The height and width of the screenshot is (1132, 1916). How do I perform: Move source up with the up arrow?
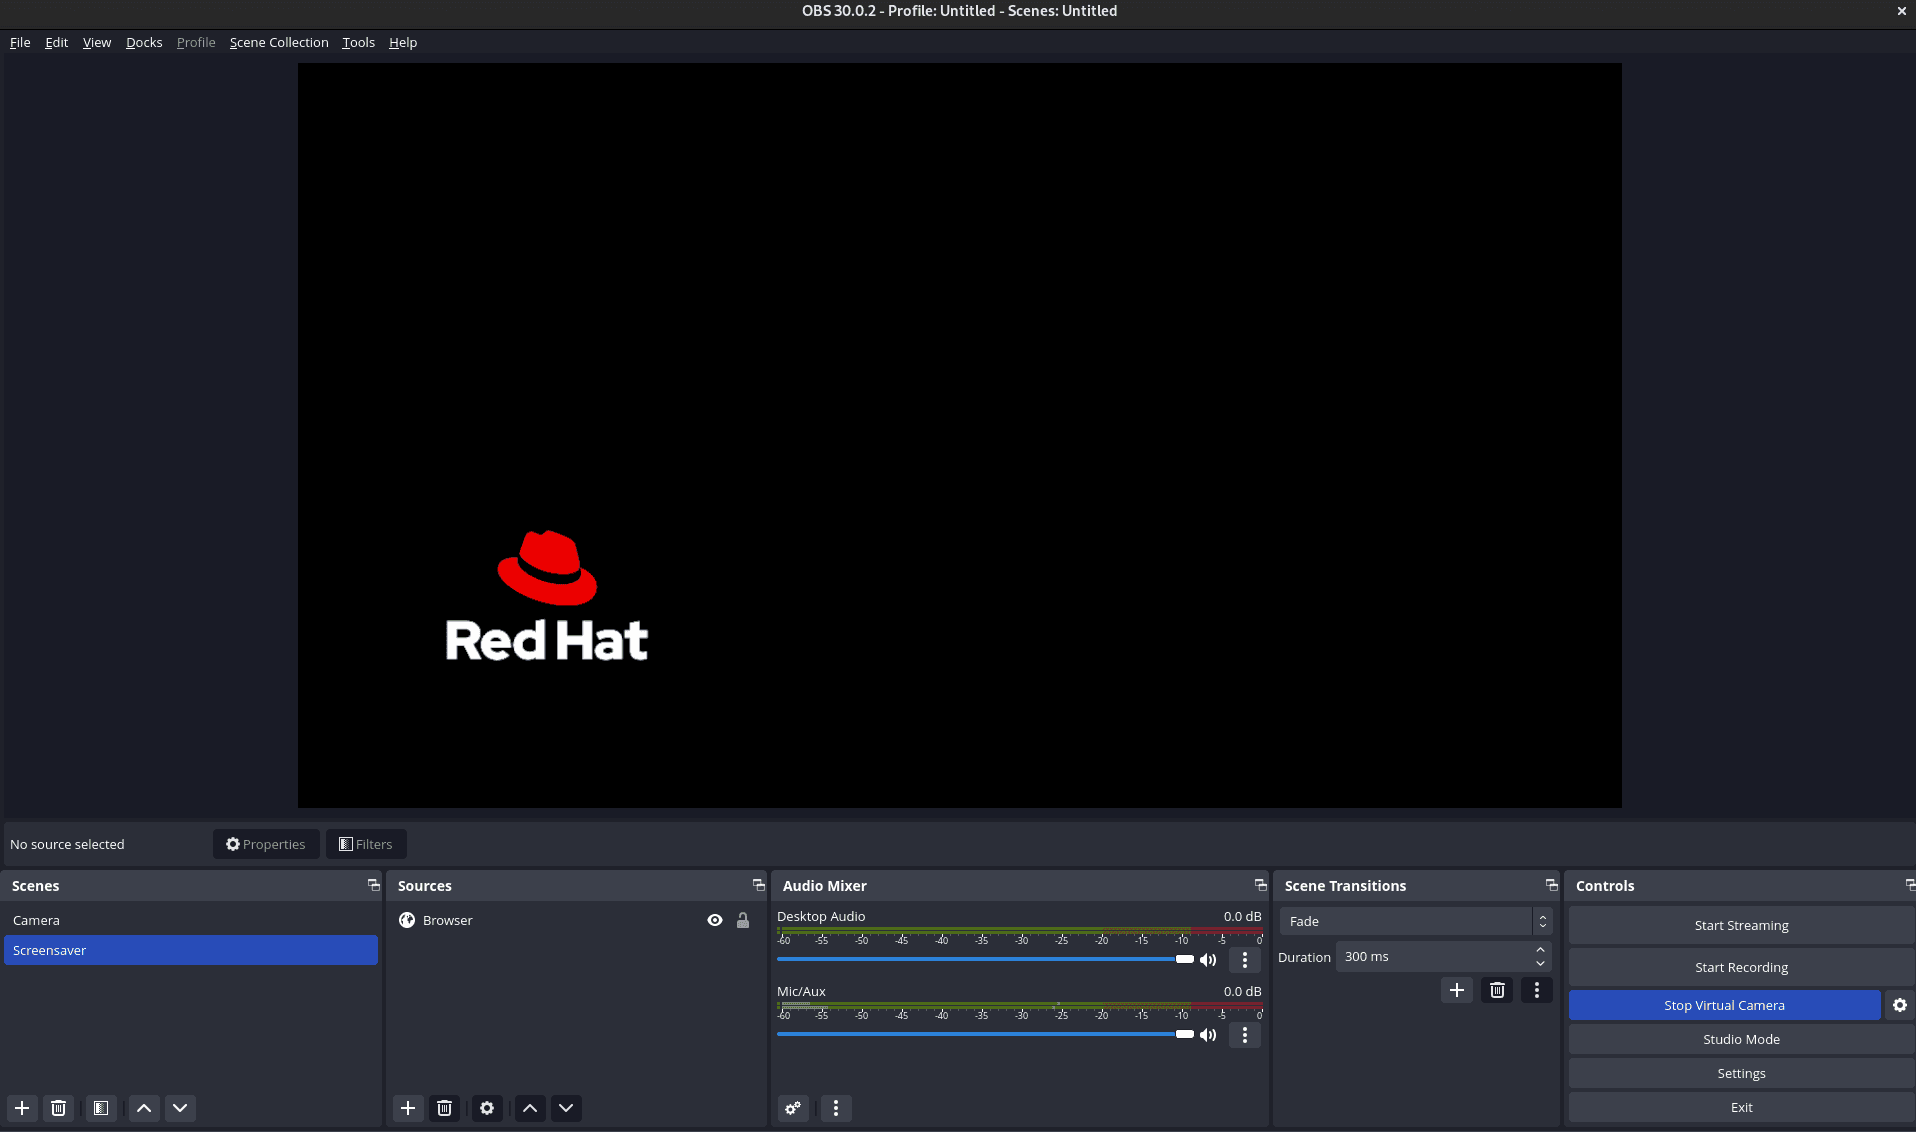pyautogui.click(x=530, y=1108)
